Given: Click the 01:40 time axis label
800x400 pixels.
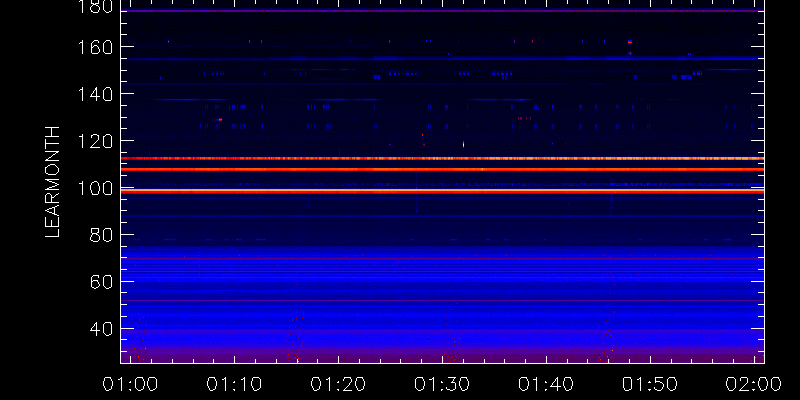Looking at the screenshot, I should [546, 384].
